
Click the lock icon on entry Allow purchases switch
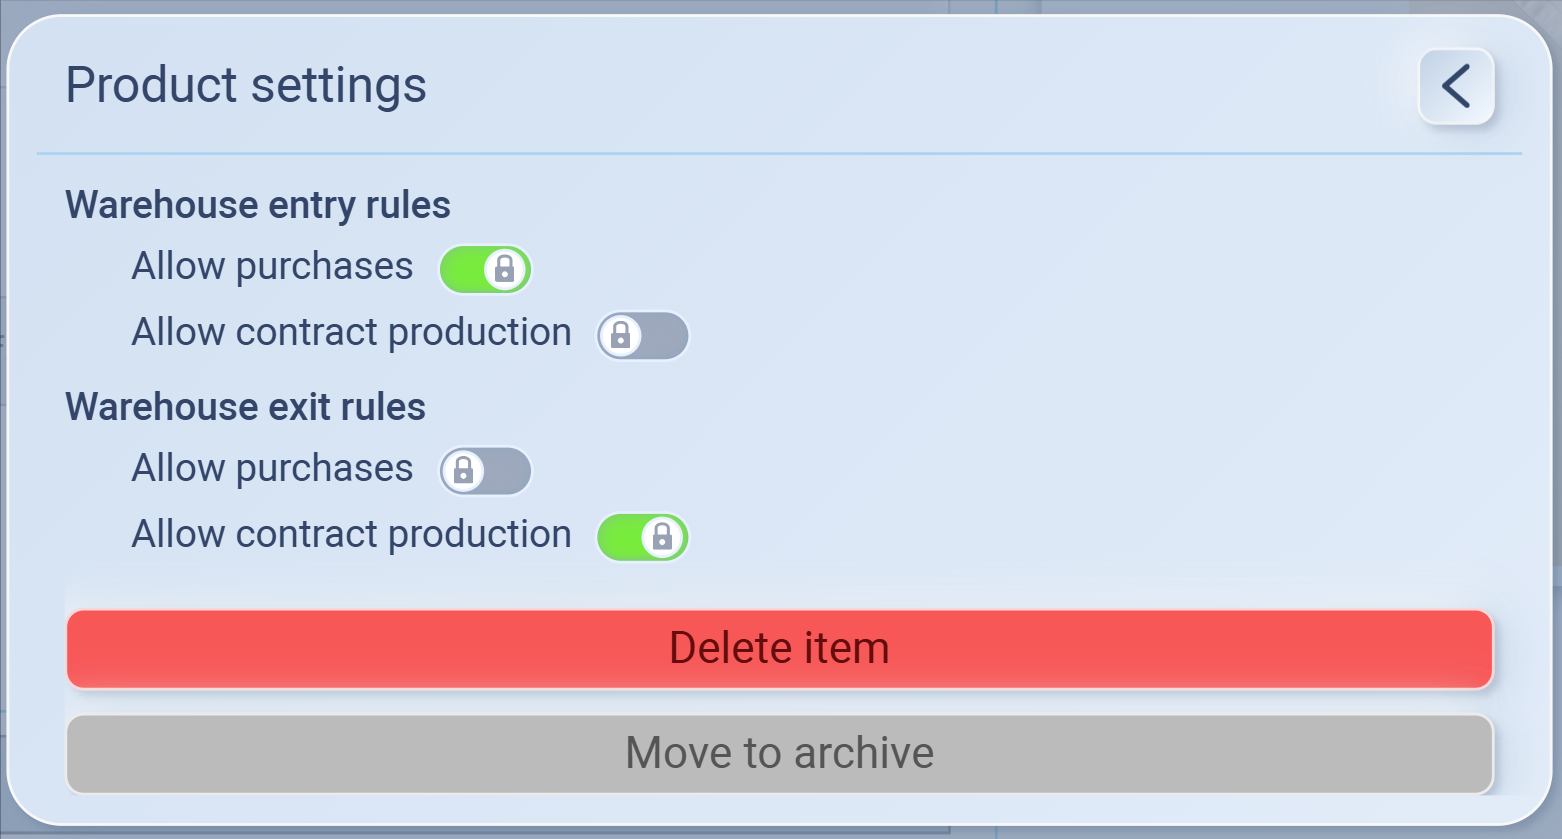pyautogui.click(x=505, y=269)
